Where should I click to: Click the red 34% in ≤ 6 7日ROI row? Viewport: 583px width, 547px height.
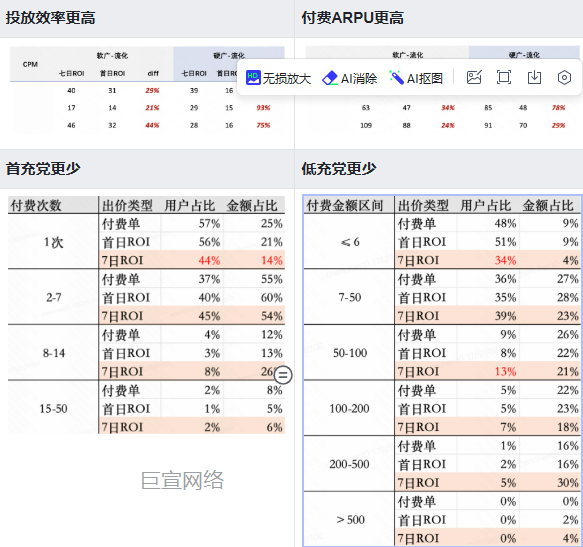pos(505,260)
